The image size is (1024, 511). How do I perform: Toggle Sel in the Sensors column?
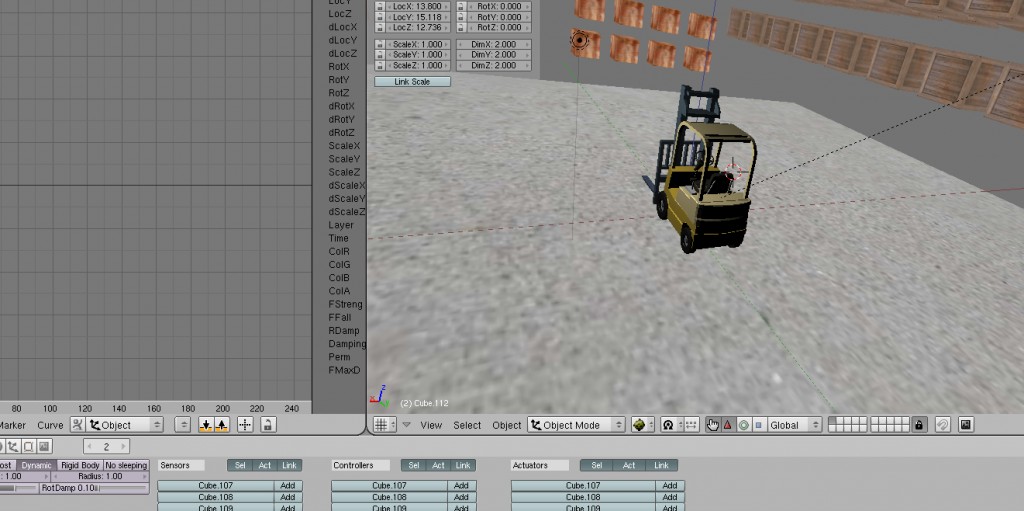click(240, 465)
